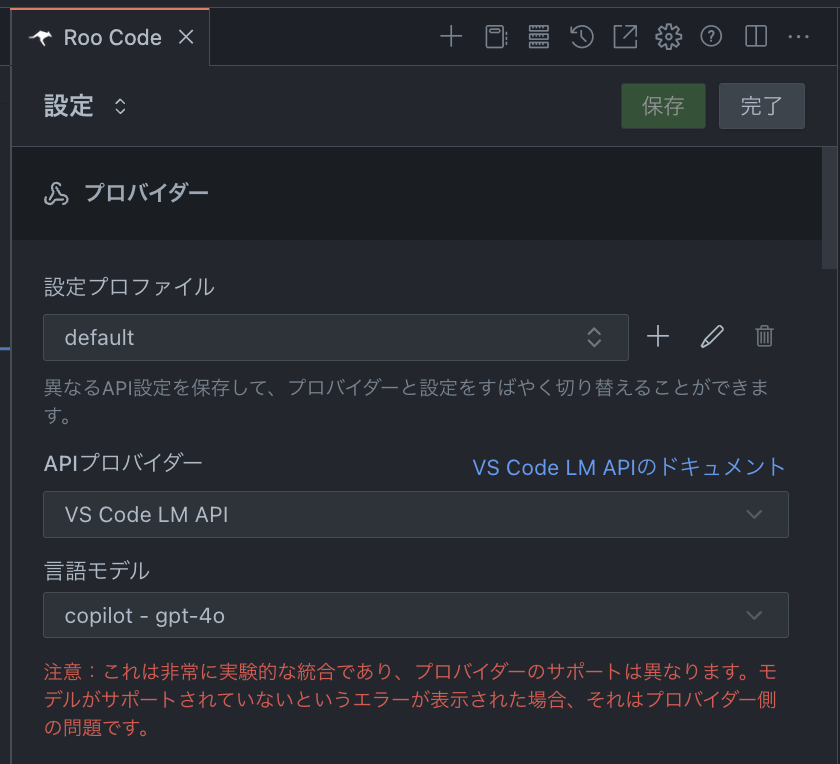The image size is (840, 764).
Task: Open the 言語モデル dropdown
Action: pos(416,615)
